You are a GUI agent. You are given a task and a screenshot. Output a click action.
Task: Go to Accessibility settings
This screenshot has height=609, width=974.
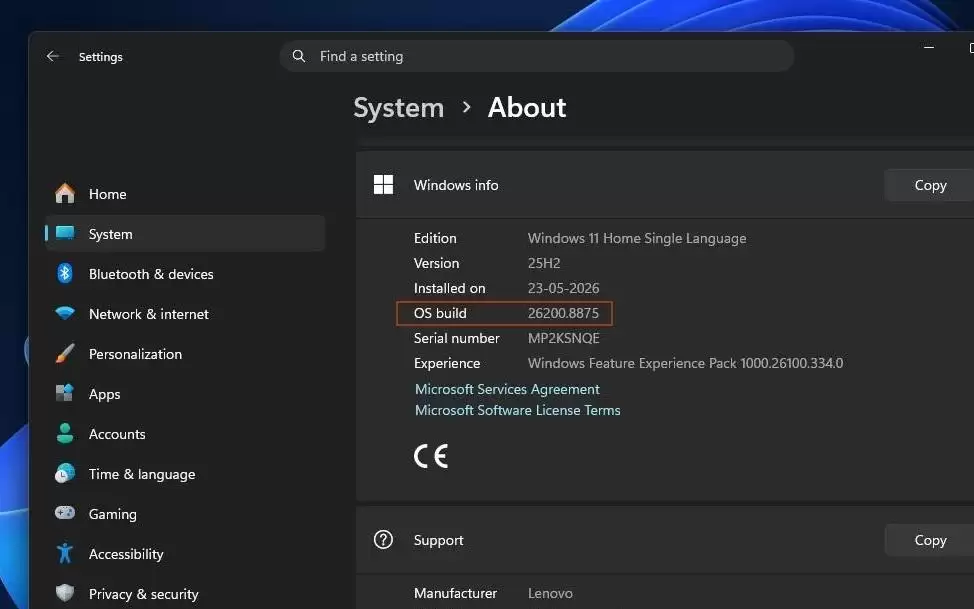[x=185, y=554]
